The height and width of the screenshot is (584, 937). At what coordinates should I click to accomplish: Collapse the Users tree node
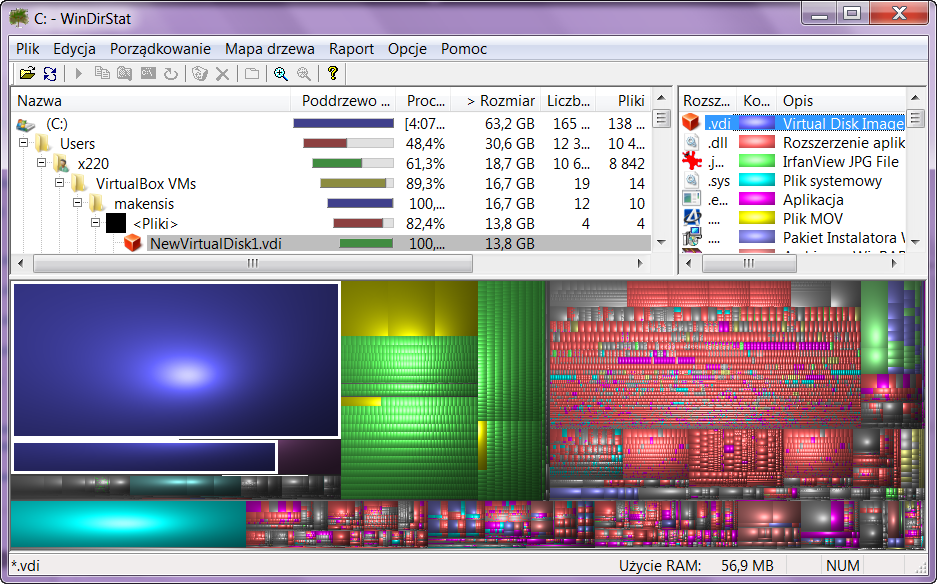pos(23,143)
